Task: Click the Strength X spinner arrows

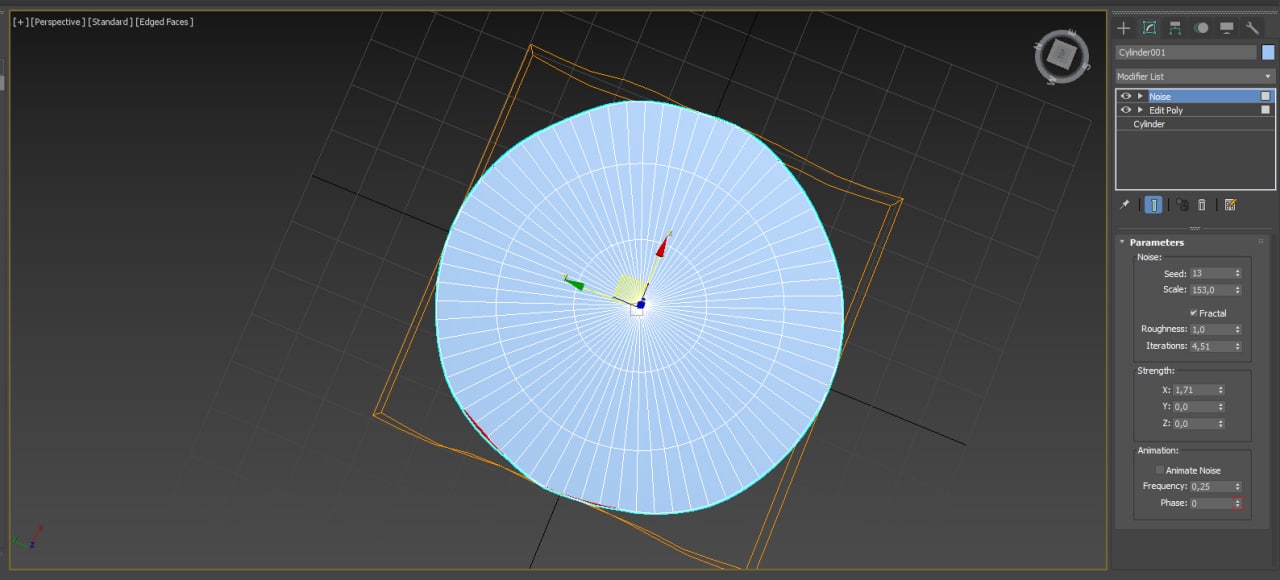Action: coord(1221,390)
